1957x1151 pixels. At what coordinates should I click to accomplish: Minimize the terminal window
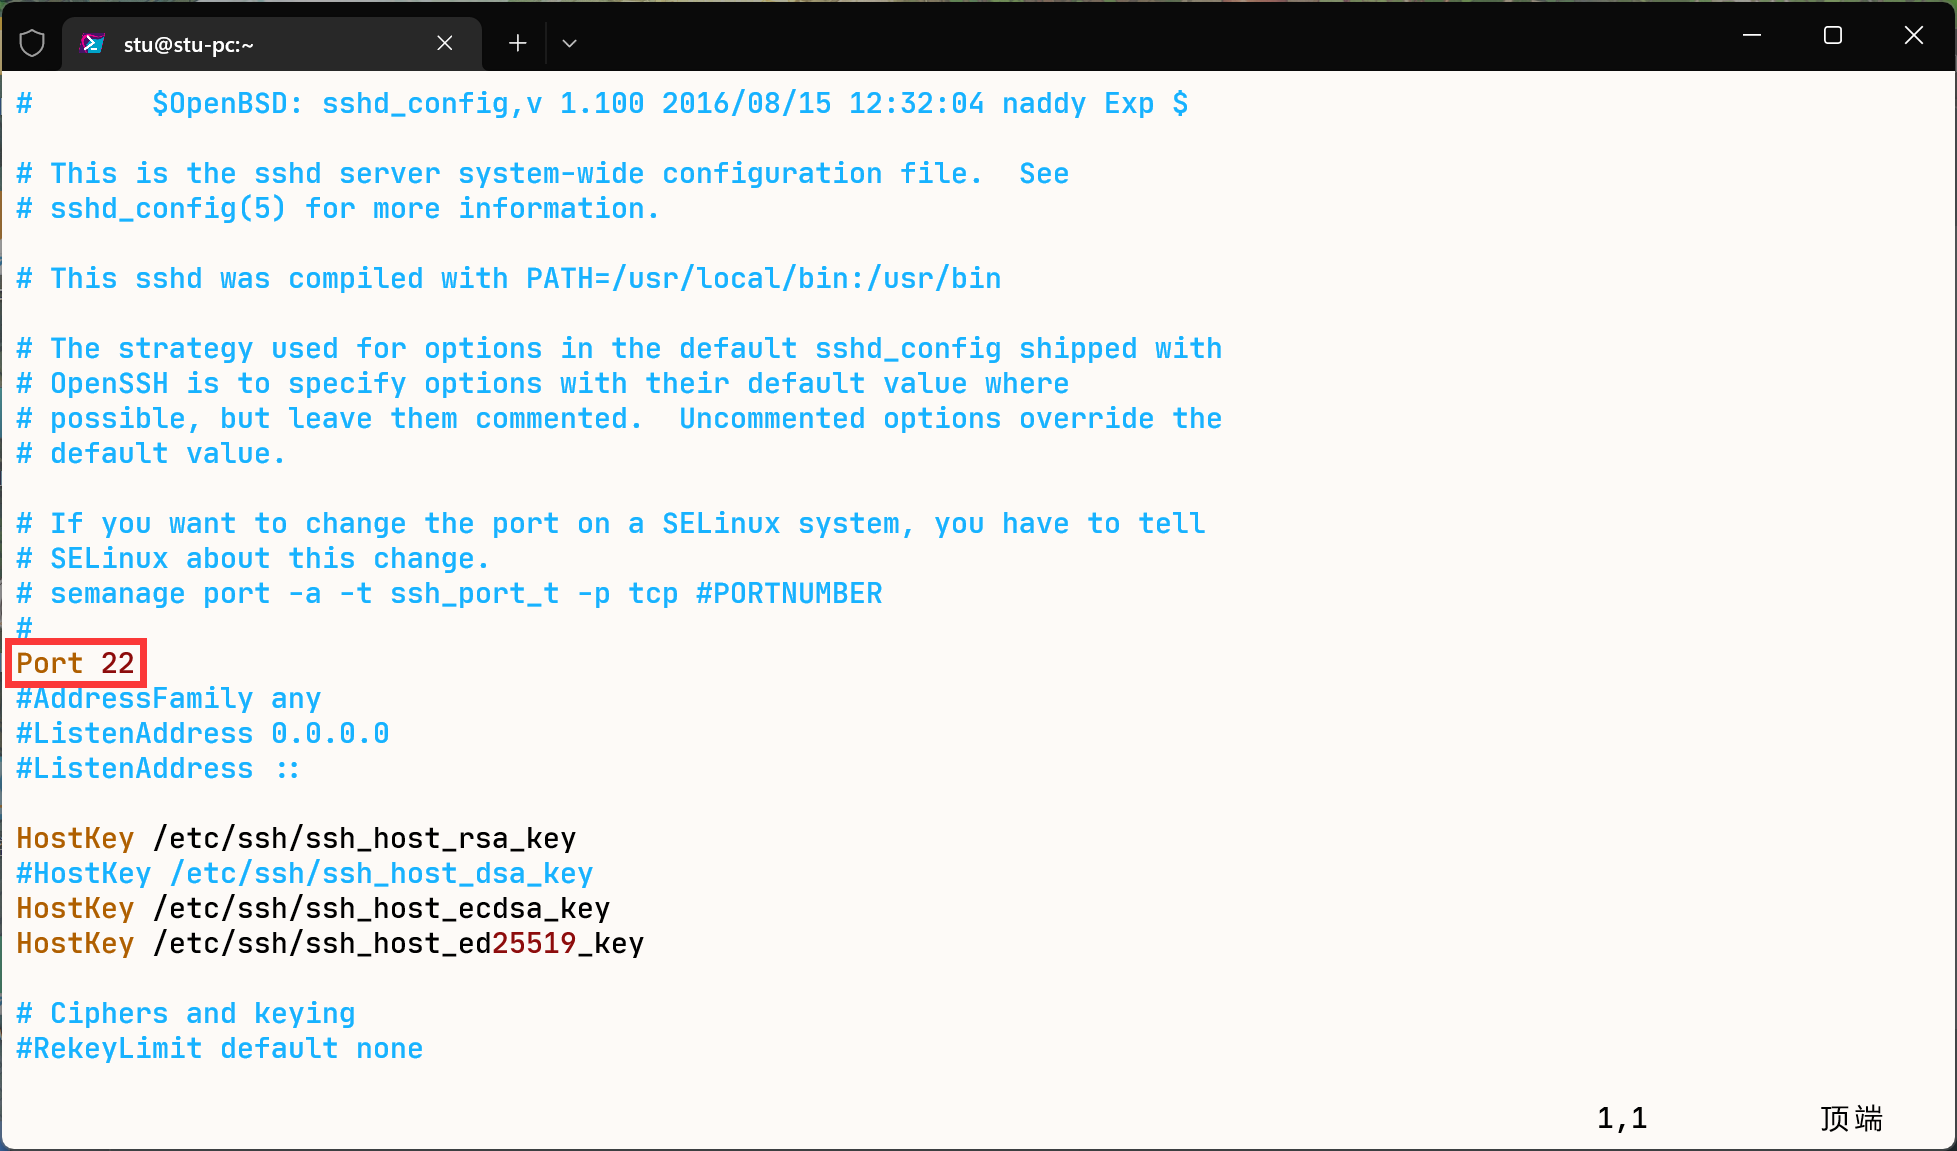(x=1752, y=36)
